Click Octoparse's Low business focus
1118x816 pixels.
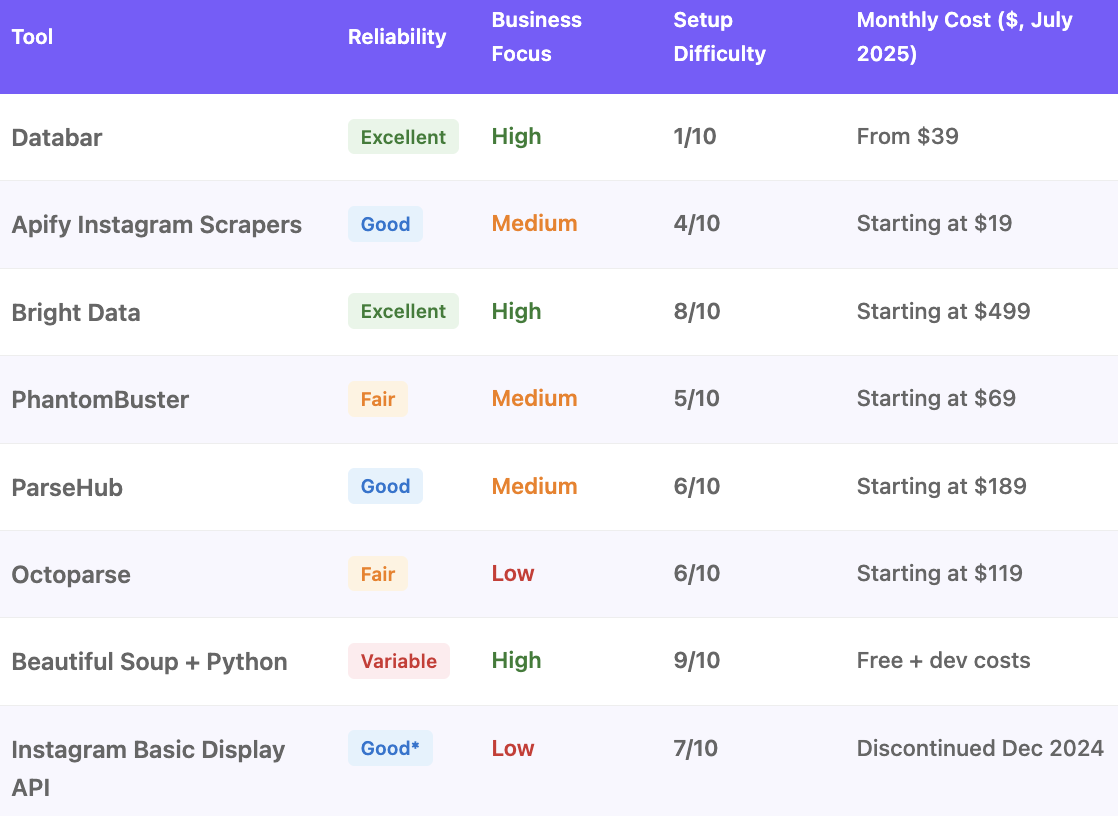coord(513,573)
